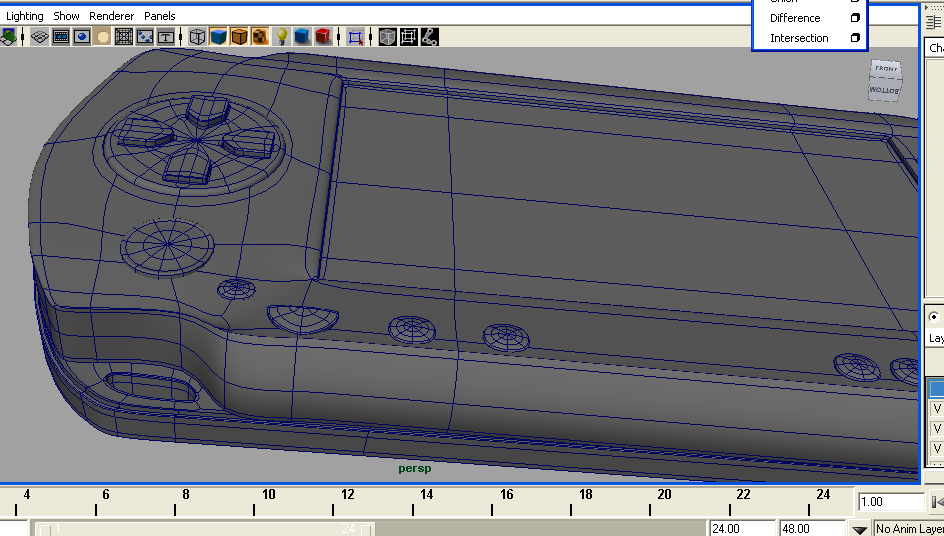The height and width of the screenshot is (536, 944).
Task: Switch to Wireframe display cube icon
Action: [x=197, y=37]
